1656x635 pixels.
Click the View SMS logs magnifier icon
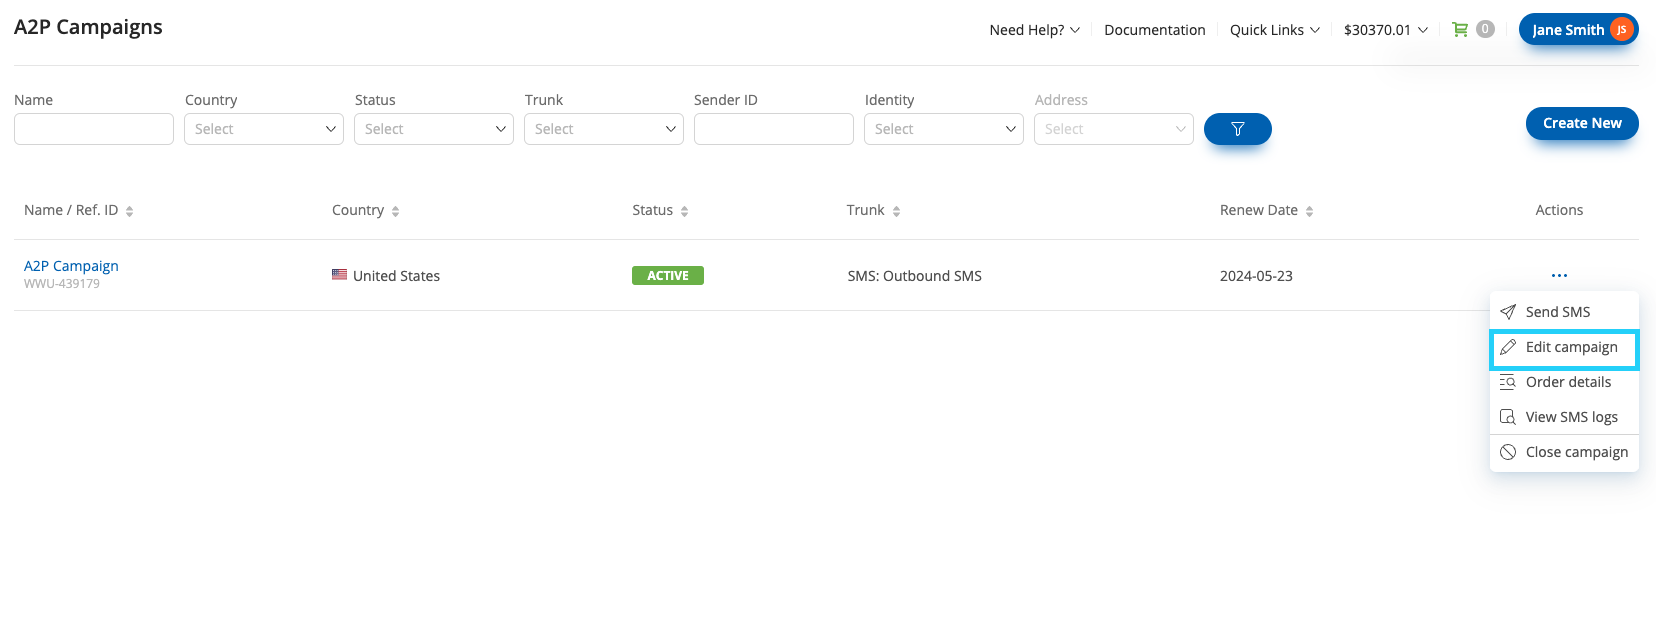click(1508, 417)
